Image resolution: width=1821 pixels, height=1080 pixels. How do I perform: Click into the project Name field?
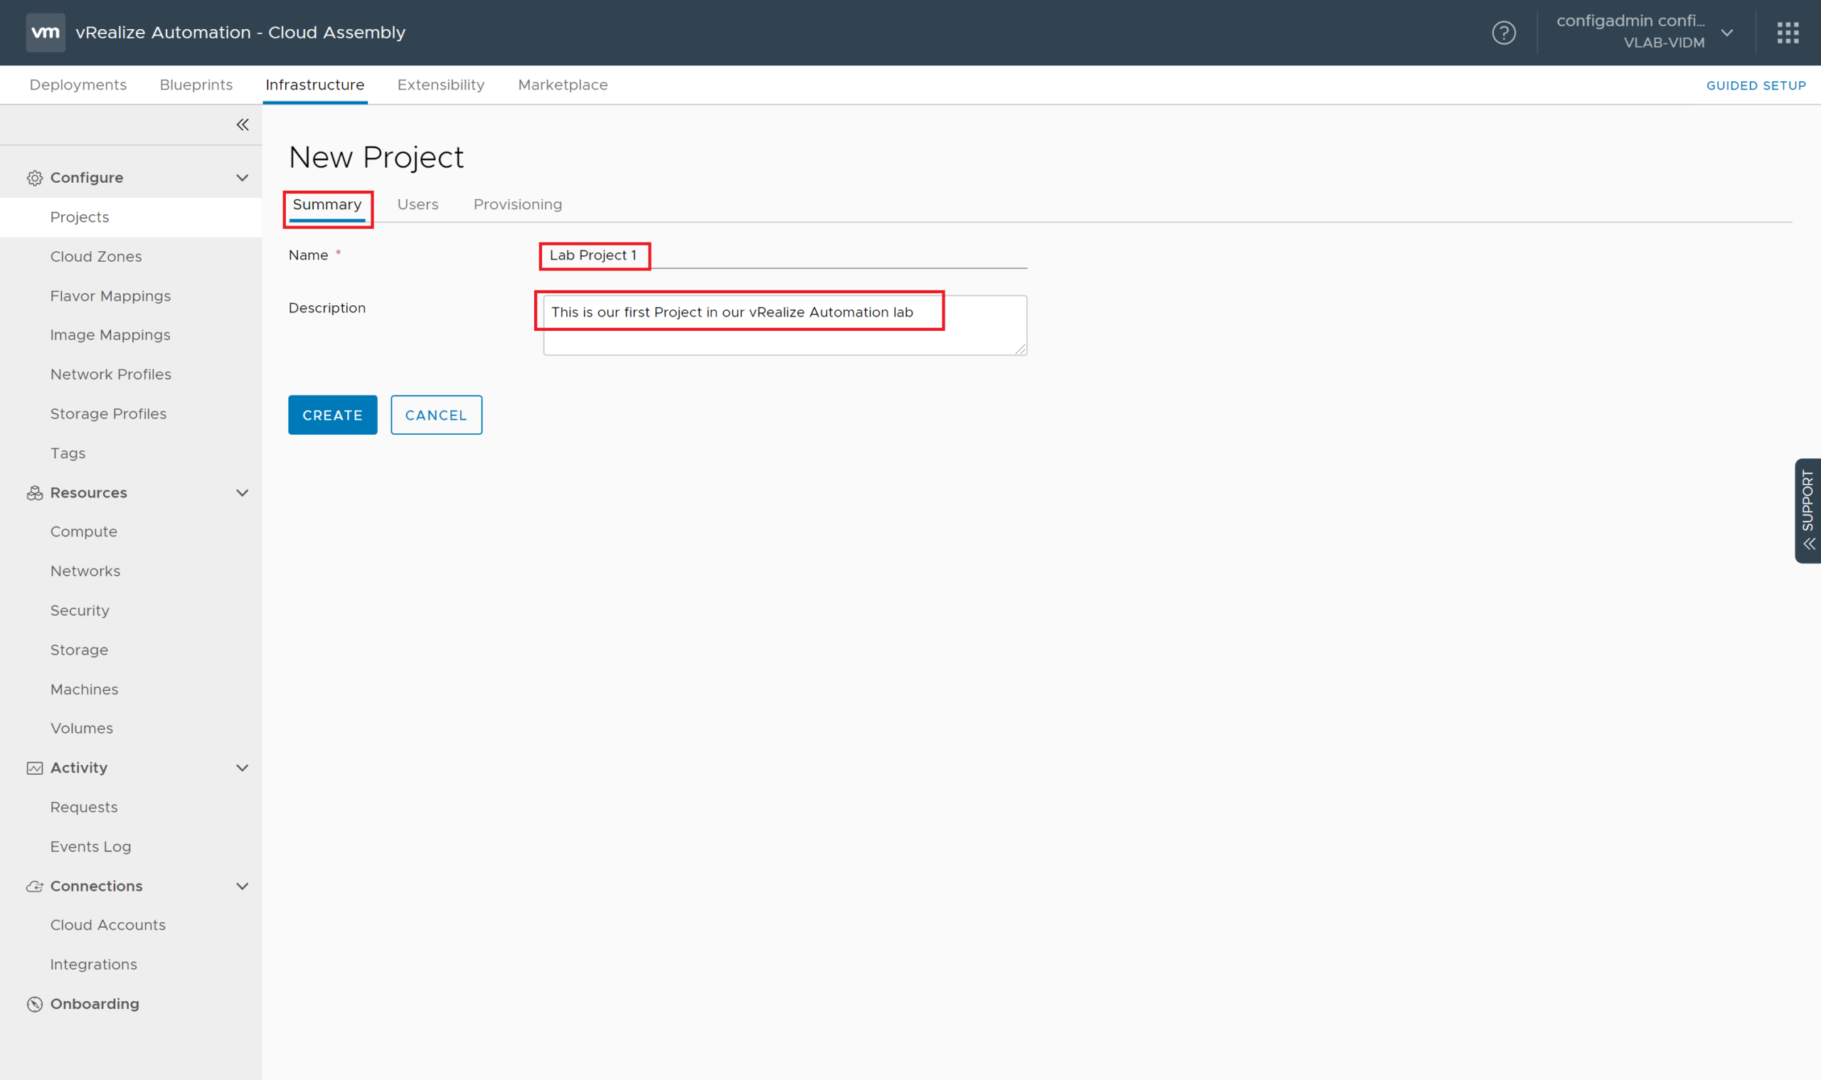[830, 256]
